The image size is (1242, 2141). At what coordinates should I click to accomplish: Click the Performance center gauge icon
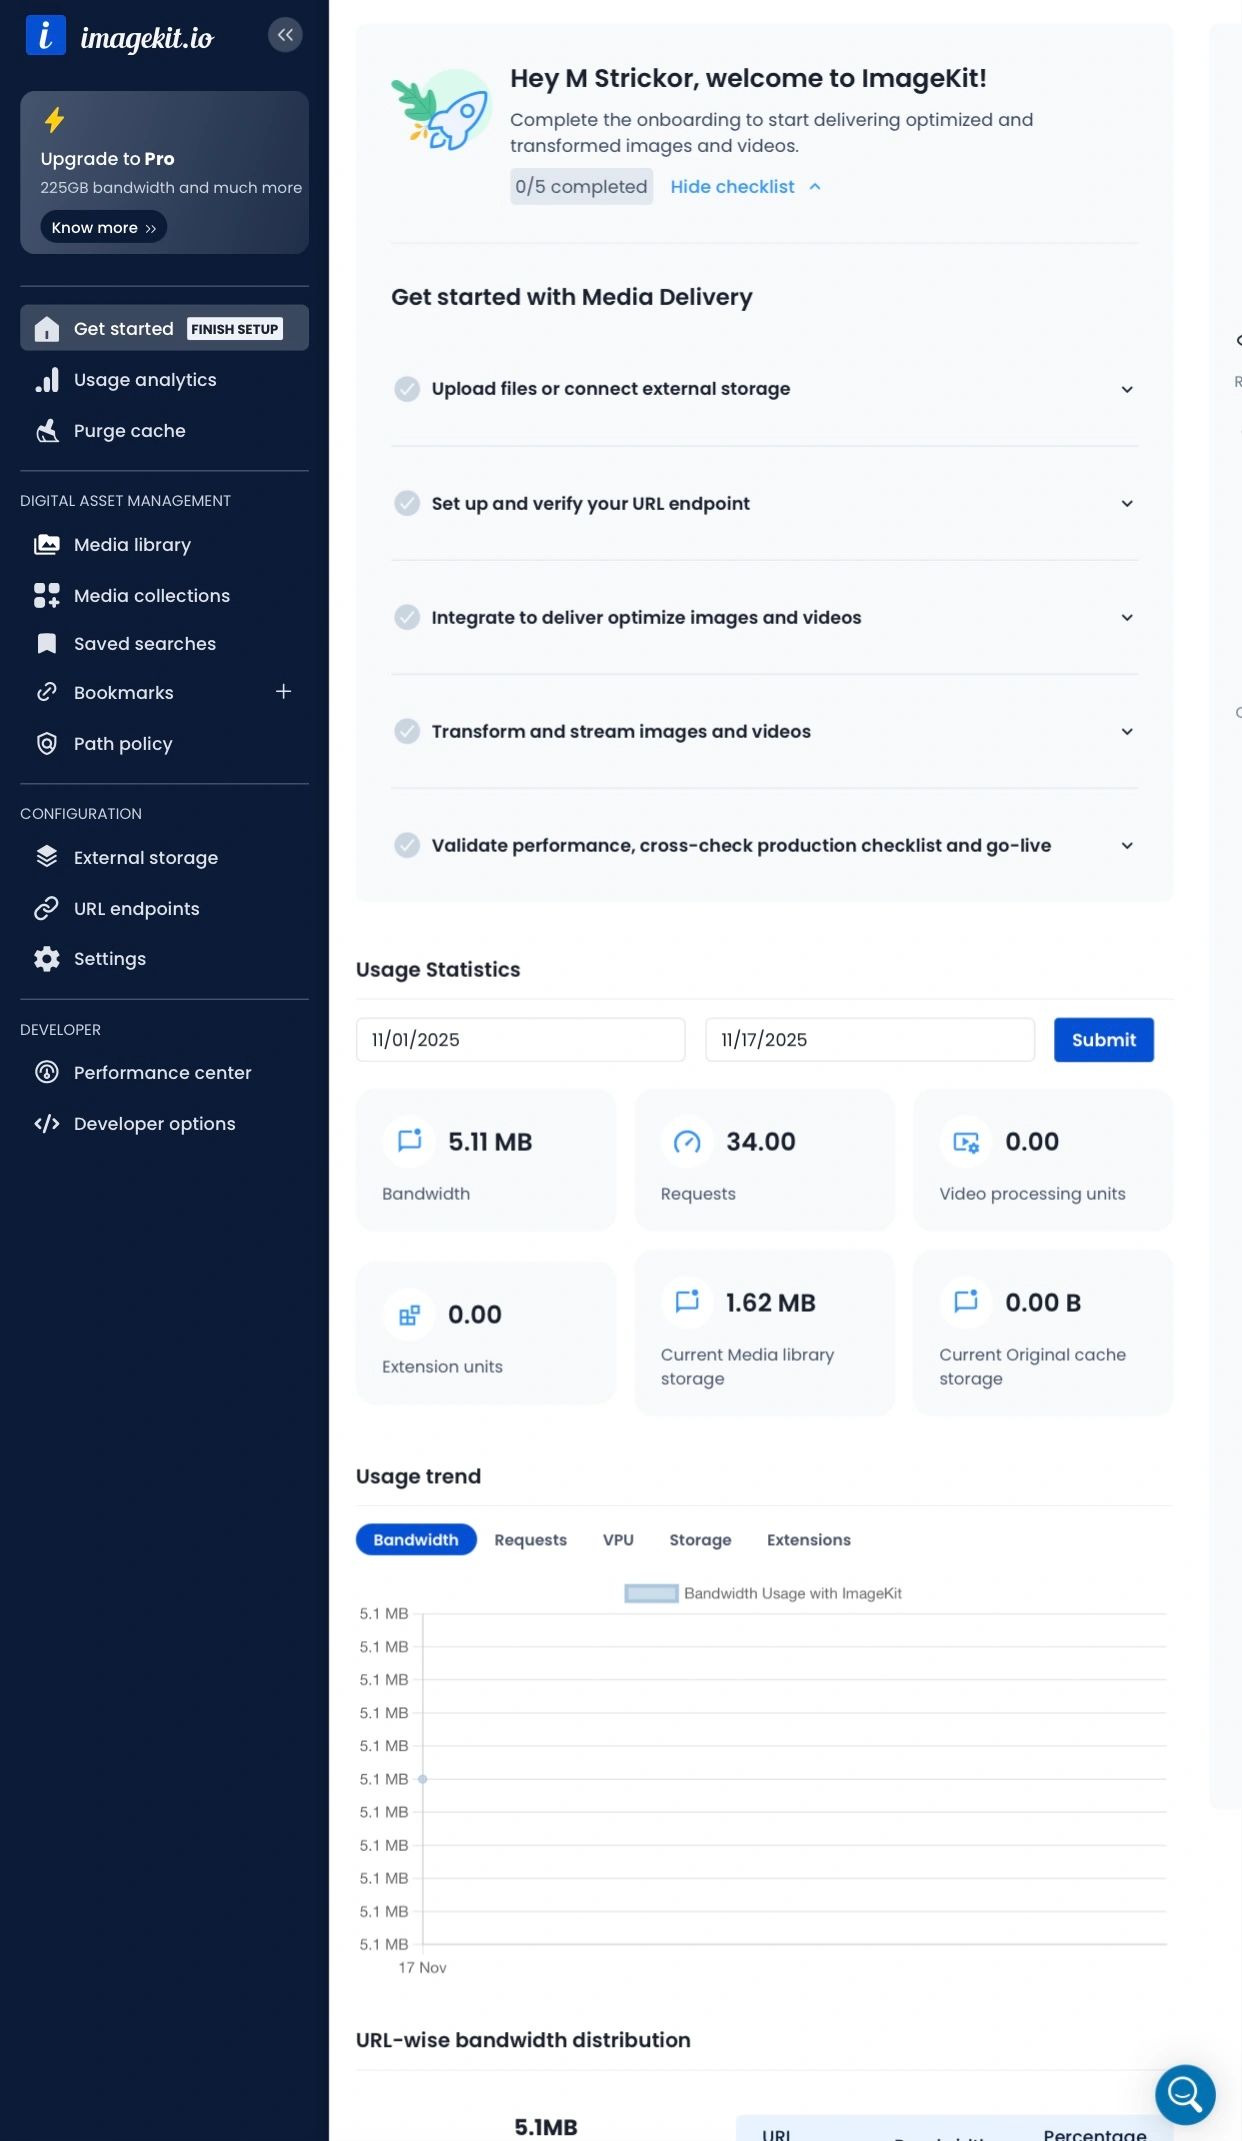click(47, 1073)
